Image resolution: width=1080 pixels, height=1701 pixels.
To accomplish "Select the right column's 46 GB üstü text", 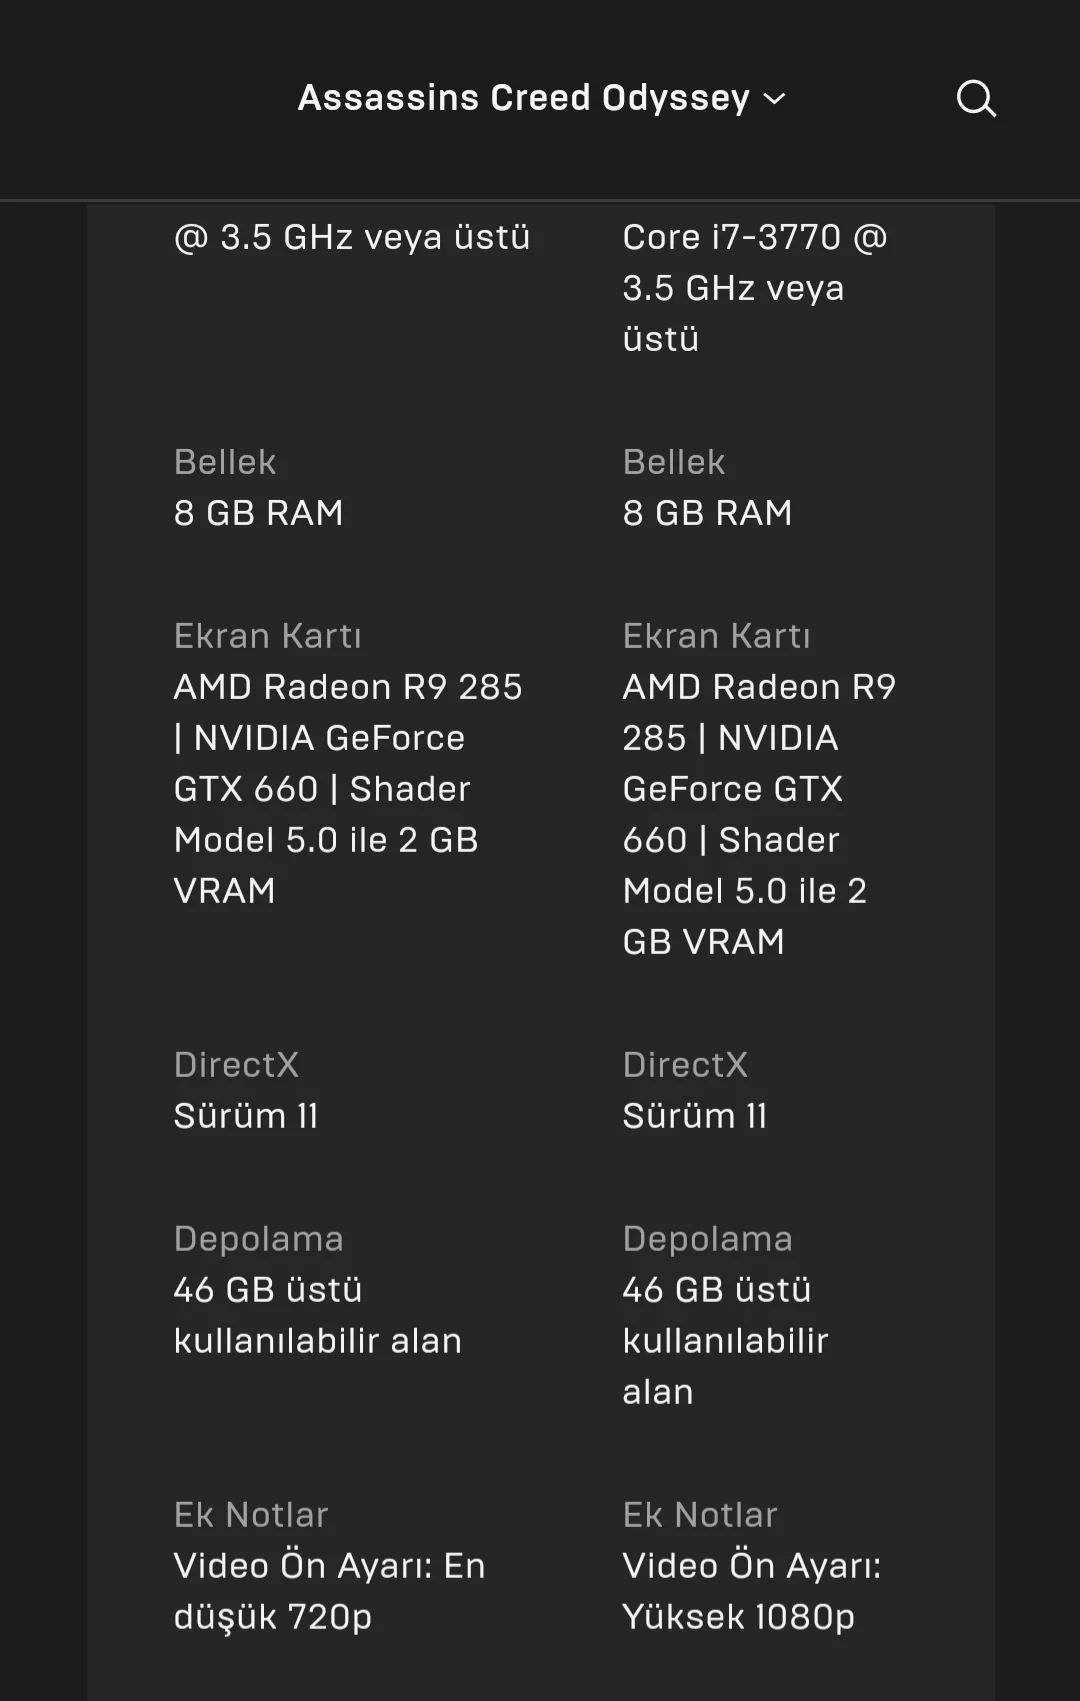I will coord(716,1290).
